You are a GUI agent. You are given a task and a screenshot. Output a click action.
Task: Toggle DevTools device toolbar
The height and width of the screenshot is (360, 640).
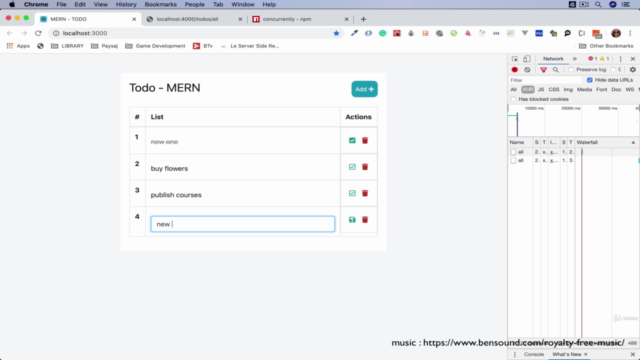pos(527,59)
